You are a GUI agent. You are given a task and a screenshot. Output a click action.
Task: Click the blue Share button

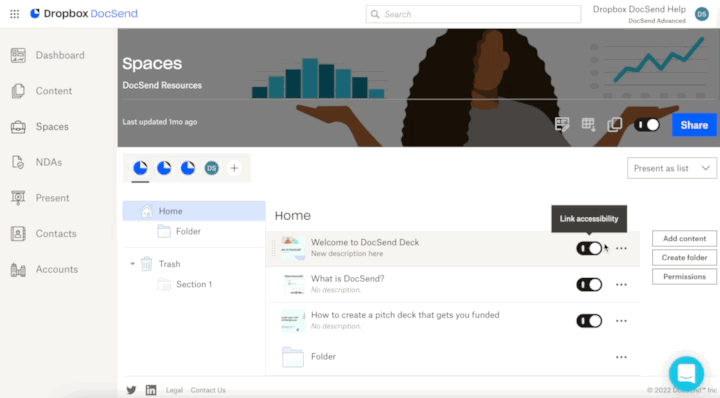694,125
